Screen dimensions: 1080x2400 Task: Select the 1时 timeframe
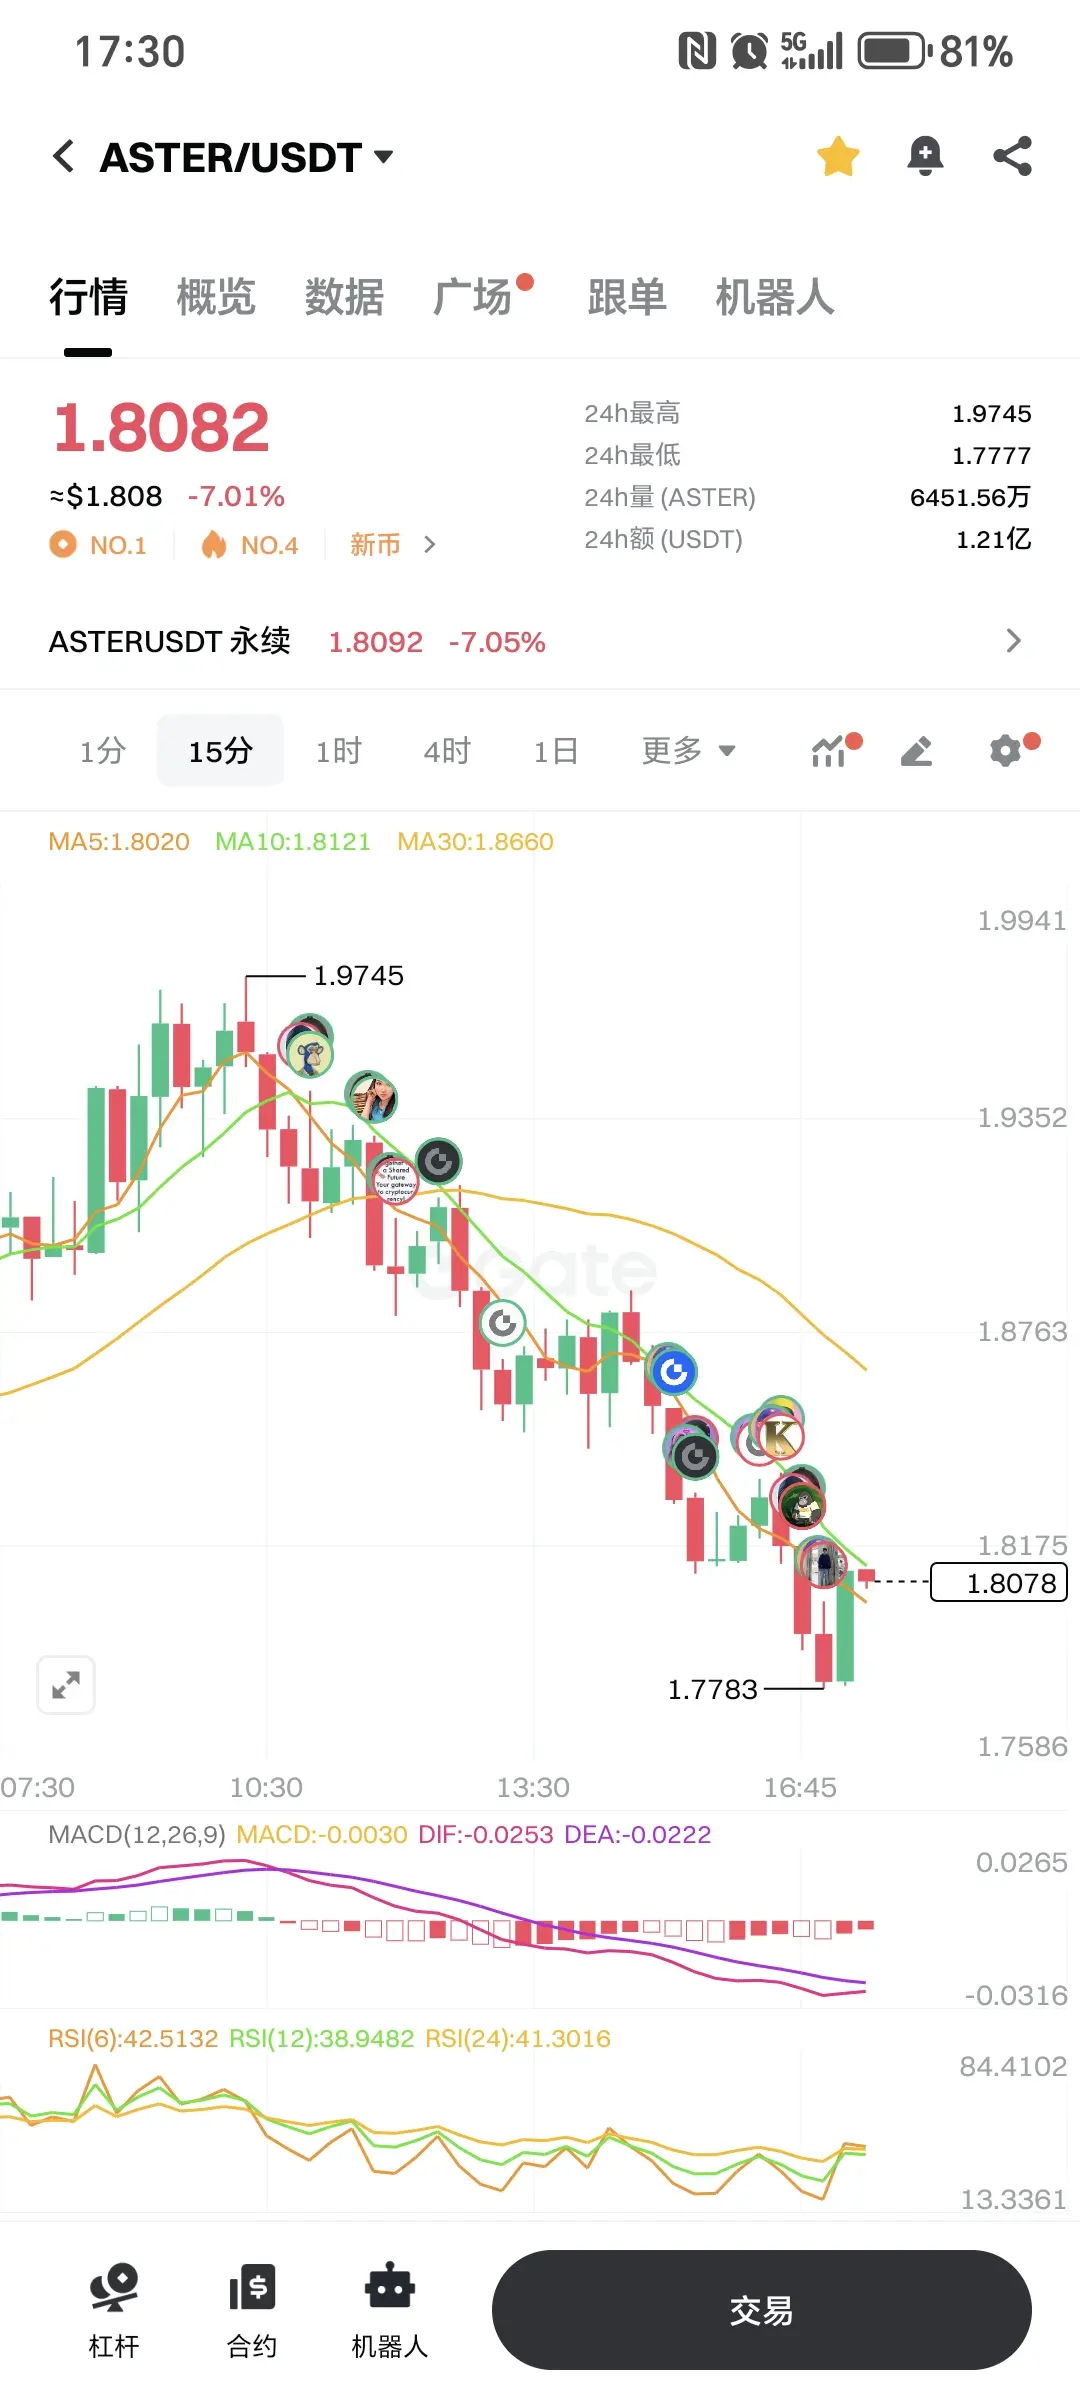(339, 750)
